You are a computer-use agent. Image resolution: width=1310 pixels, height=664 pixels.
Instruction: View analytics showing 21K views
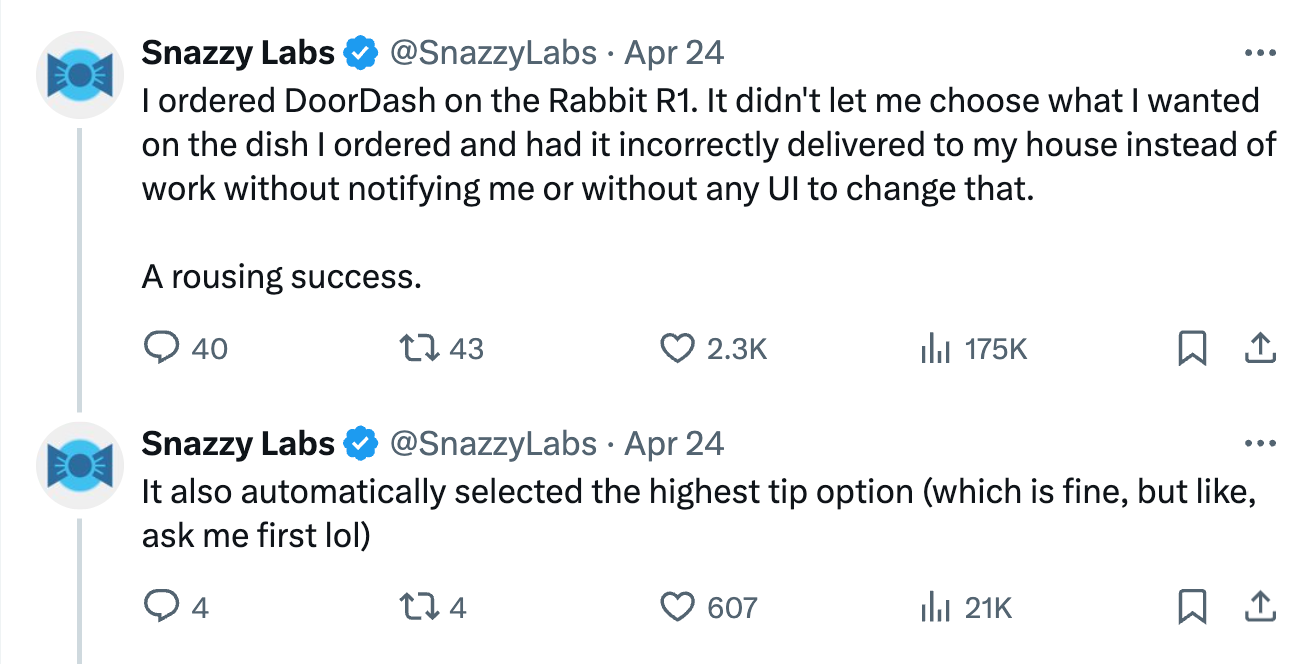click(x=966, y=606)
